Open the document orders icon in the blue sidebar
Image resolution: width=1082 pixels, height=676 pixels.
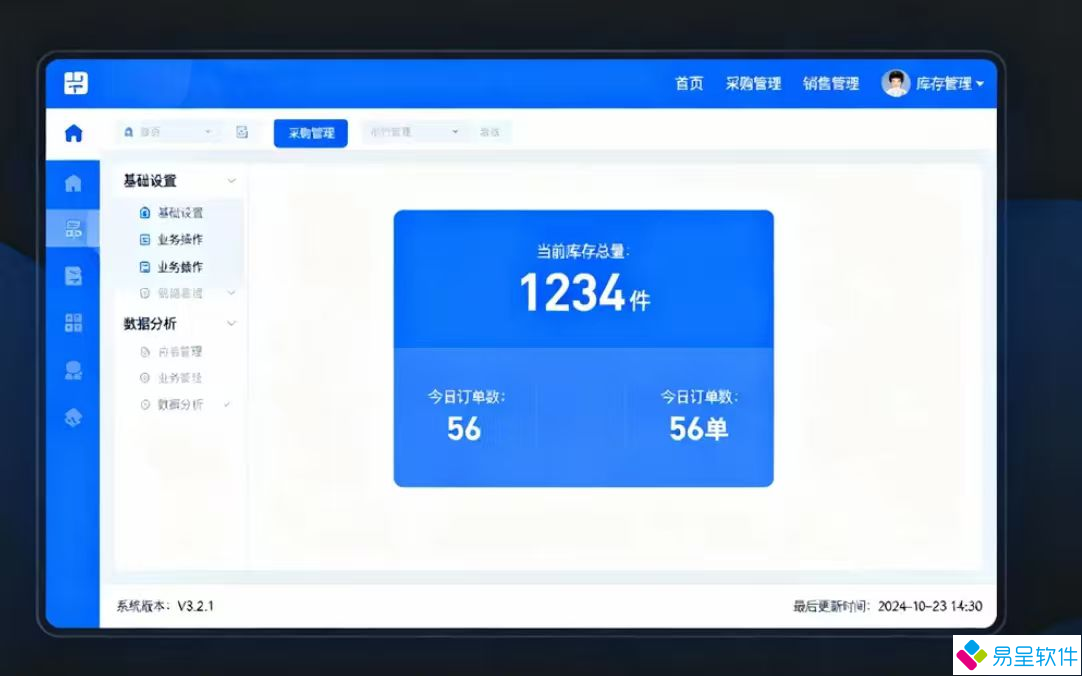point(73,276)
